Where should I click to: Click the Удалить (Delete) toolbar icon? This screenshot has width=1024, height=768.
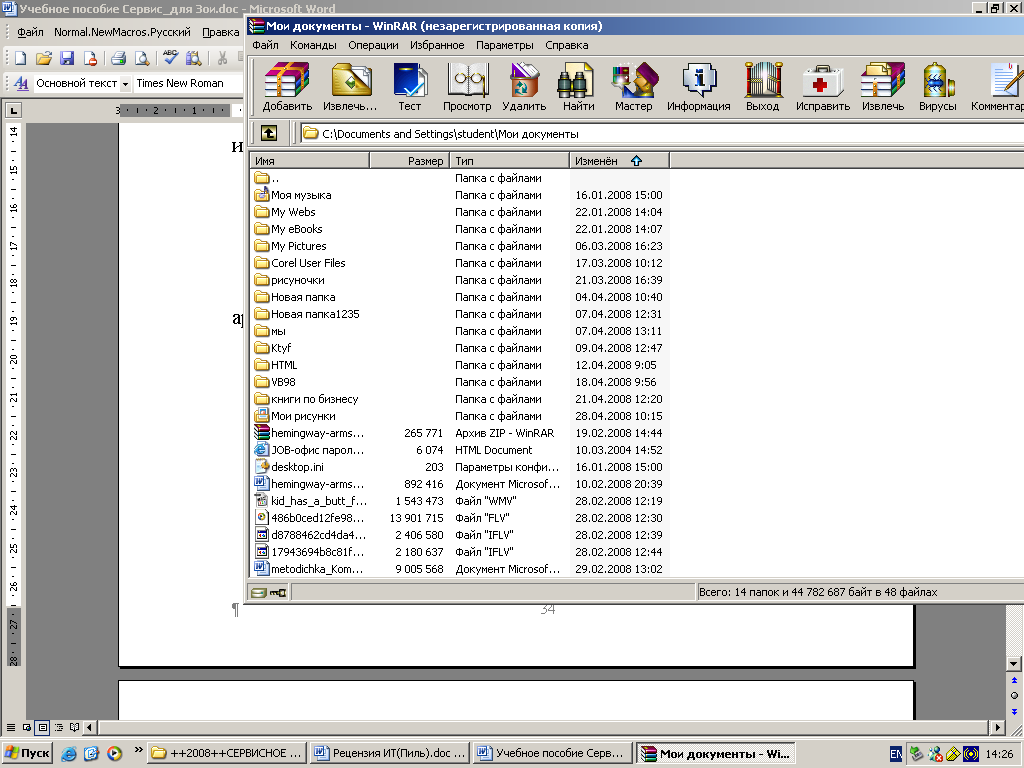524,87
